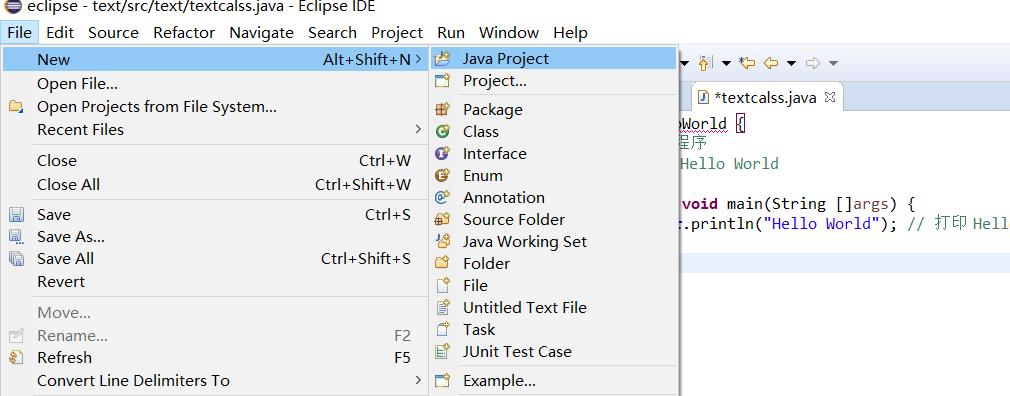Image resolution: width=1010 pixels, height=396 pixels.
Task: Open the Refactor menu
Action: coord(184,32)
